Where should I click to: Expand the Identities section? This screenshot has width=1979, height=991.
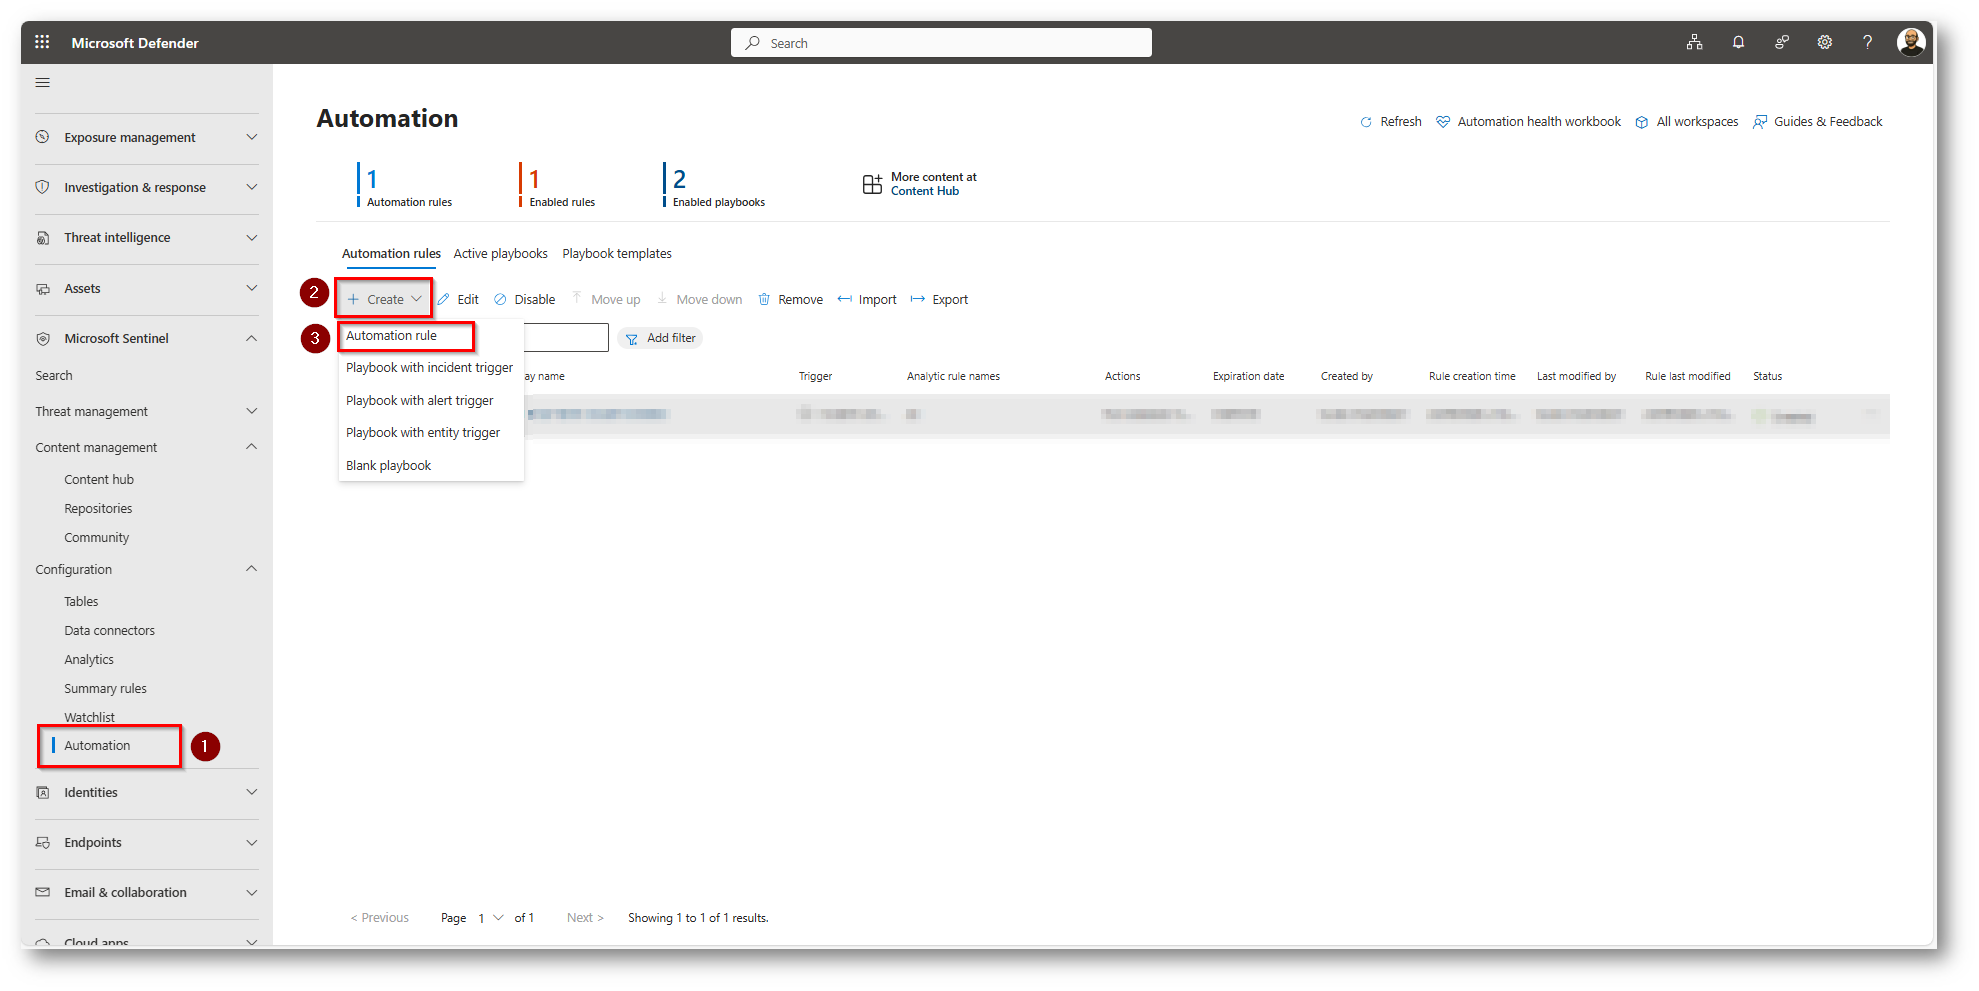coord(252,793)
